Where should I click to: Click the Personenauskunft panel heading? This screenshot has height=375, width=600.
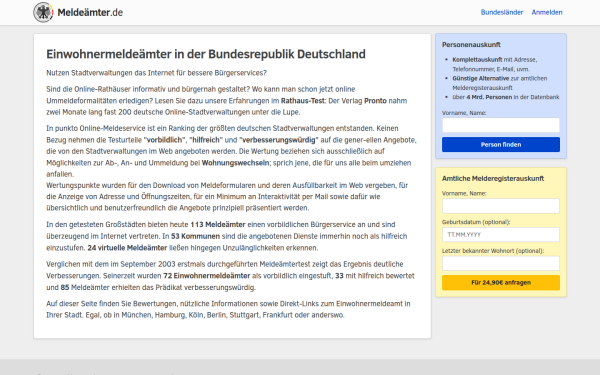tap(471, 44)
